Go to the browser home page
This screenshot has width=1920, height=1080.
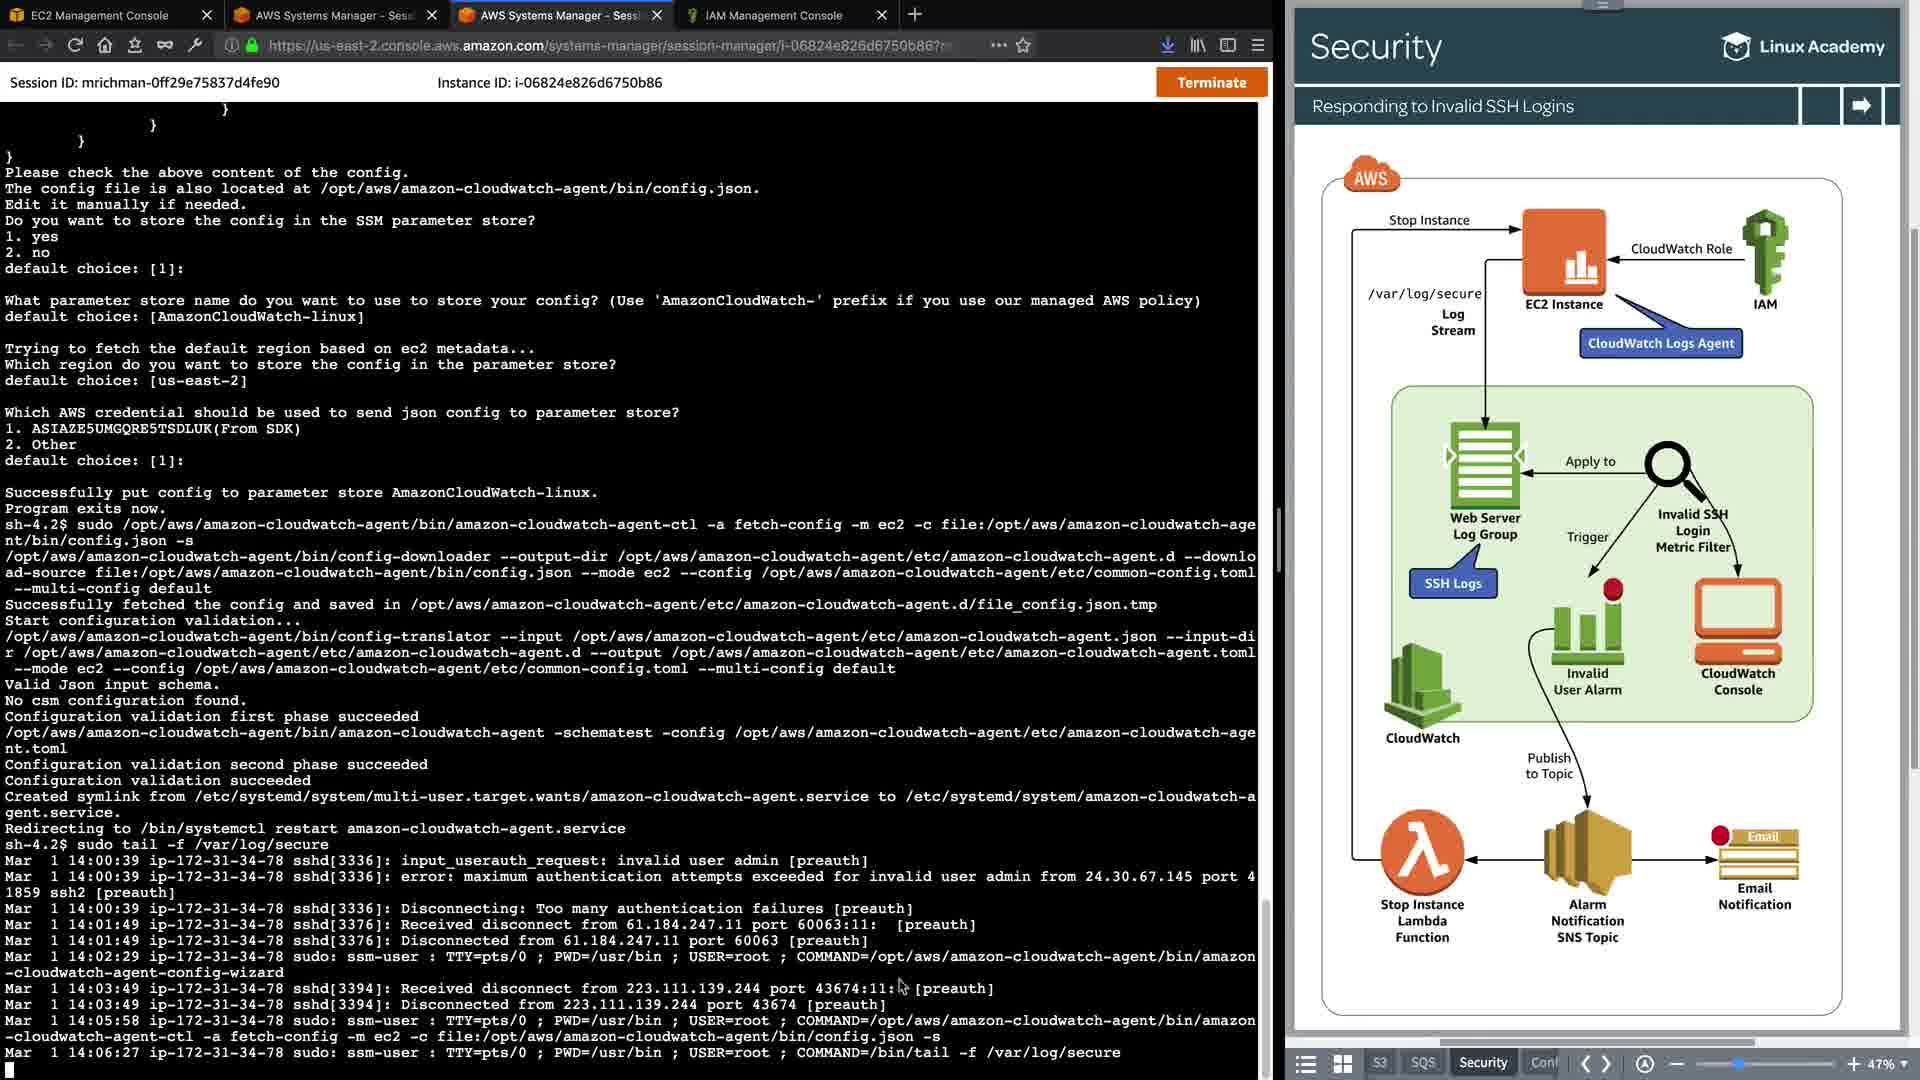point(105,45)
